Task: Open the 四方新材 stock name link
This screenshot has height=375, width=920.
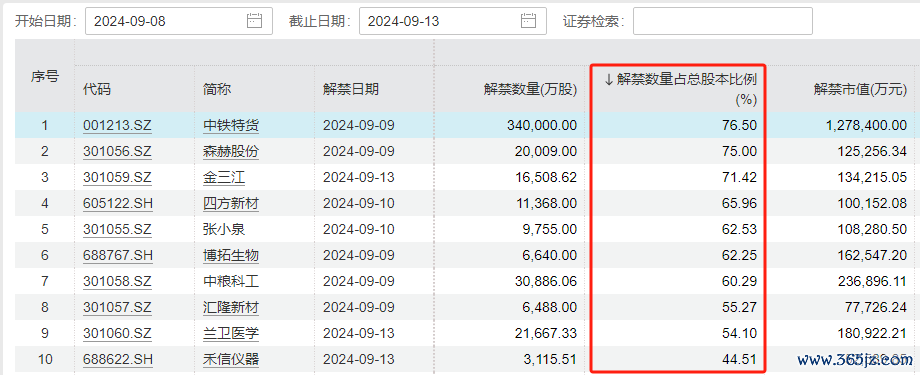Action: (x=231, y=203)
